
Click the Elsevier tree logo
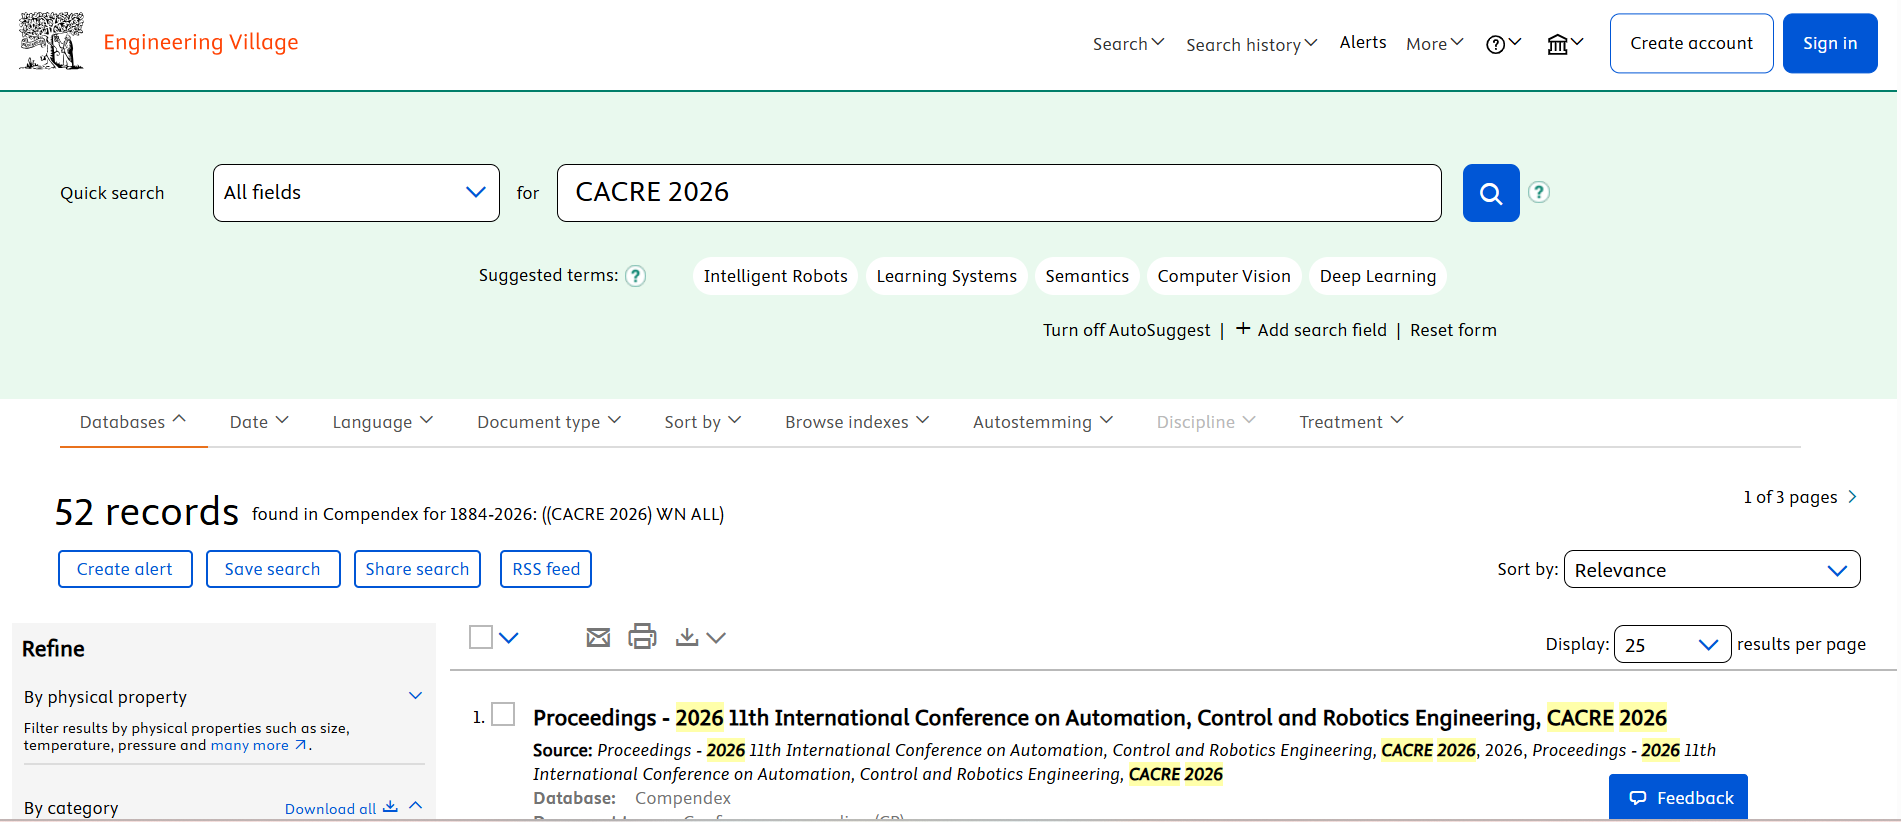tap(52, 41)
